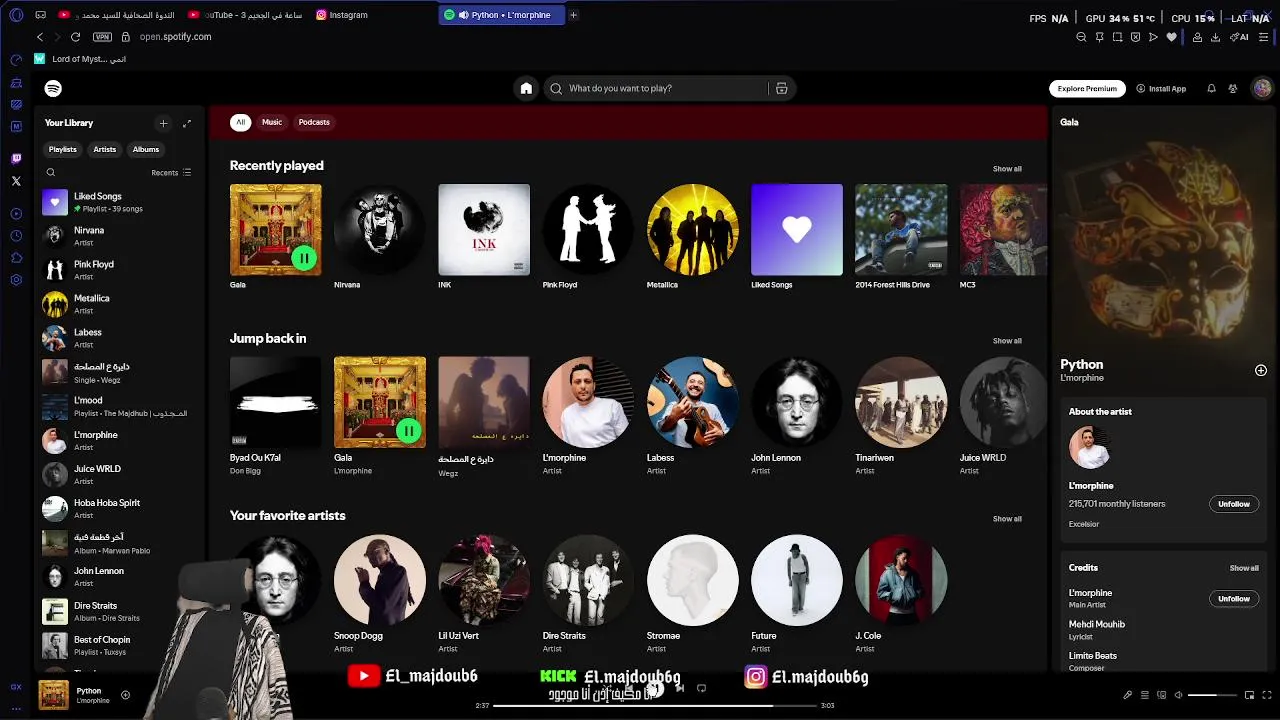Viewport: 1280px width, 720px height.
Task: Take snapshot with toolbar capture icon
Action: click(x=1117, y=37)
